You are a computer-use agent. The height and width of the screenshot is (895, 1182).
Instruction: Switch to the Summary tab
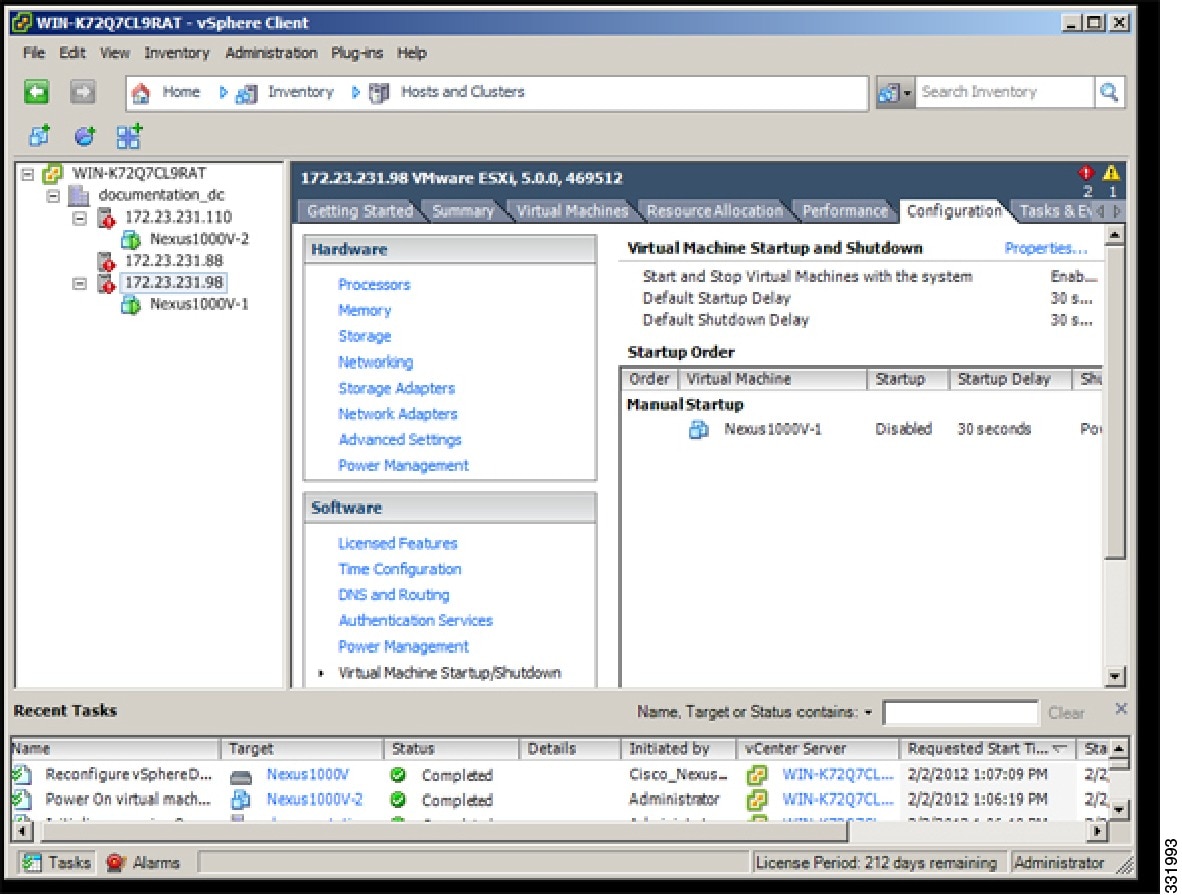463,211
